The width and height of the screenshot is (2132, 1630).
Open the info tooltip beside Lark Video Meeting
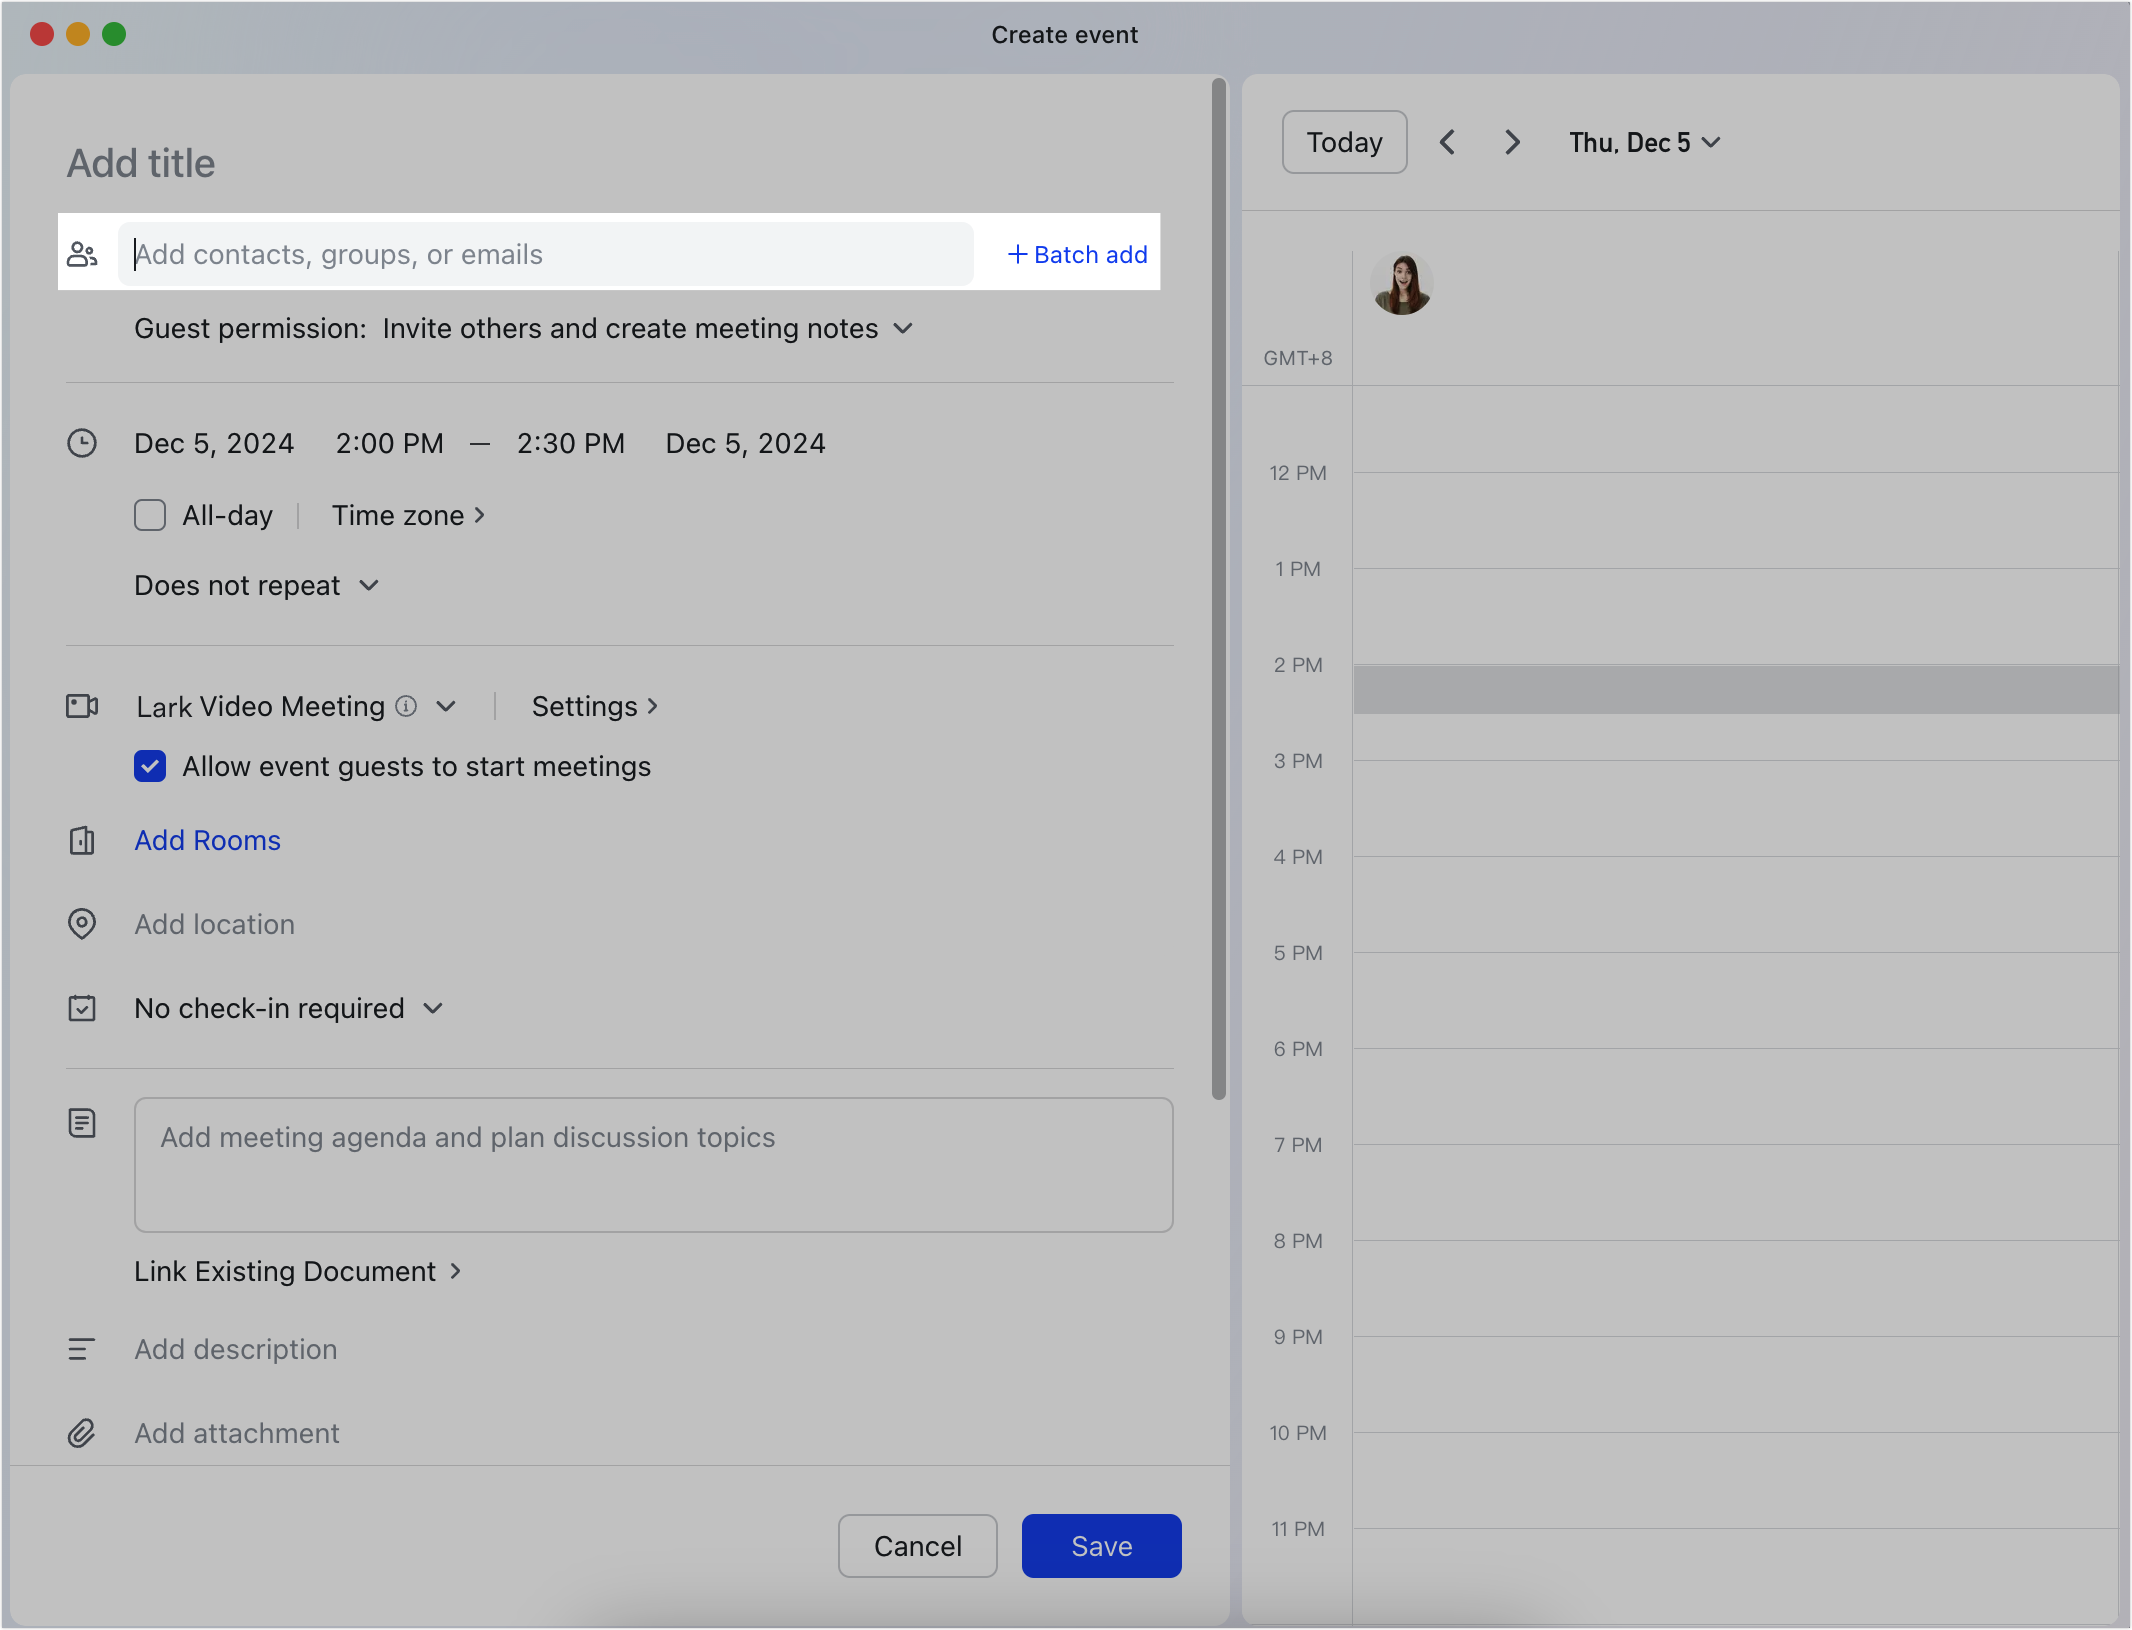pos(404,706)
